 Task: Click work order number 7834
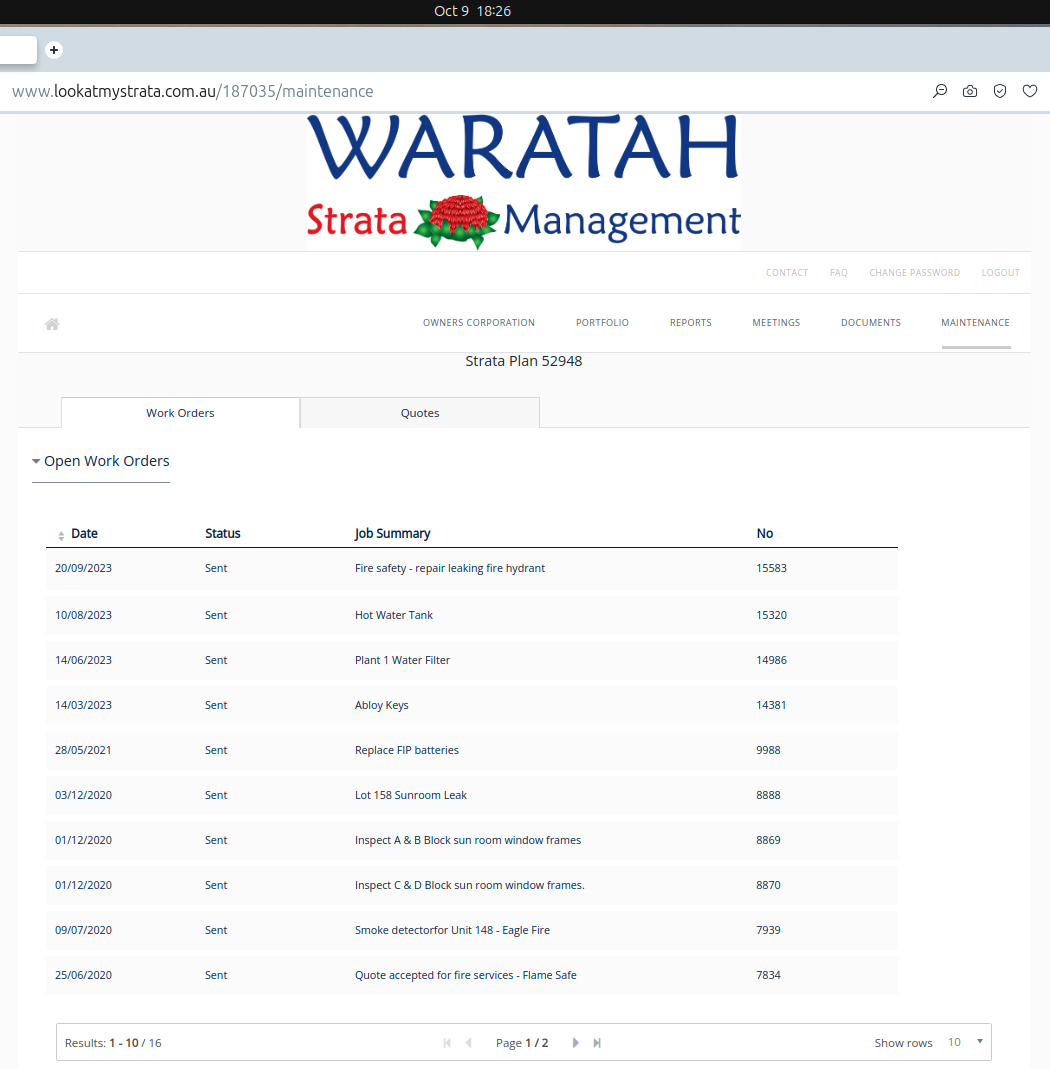(768, 975)
